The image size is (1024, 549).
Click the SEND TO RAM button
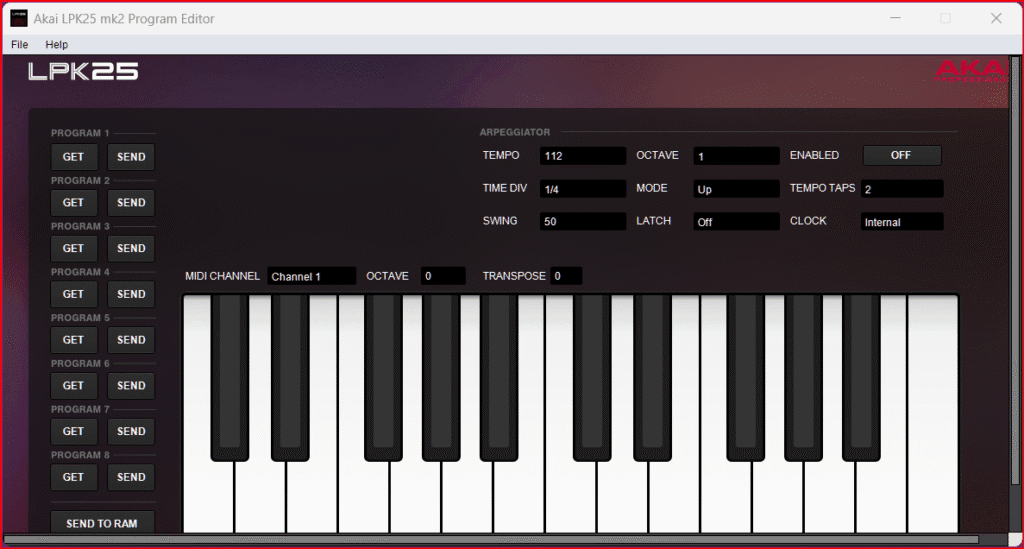(x=102, y=522)
